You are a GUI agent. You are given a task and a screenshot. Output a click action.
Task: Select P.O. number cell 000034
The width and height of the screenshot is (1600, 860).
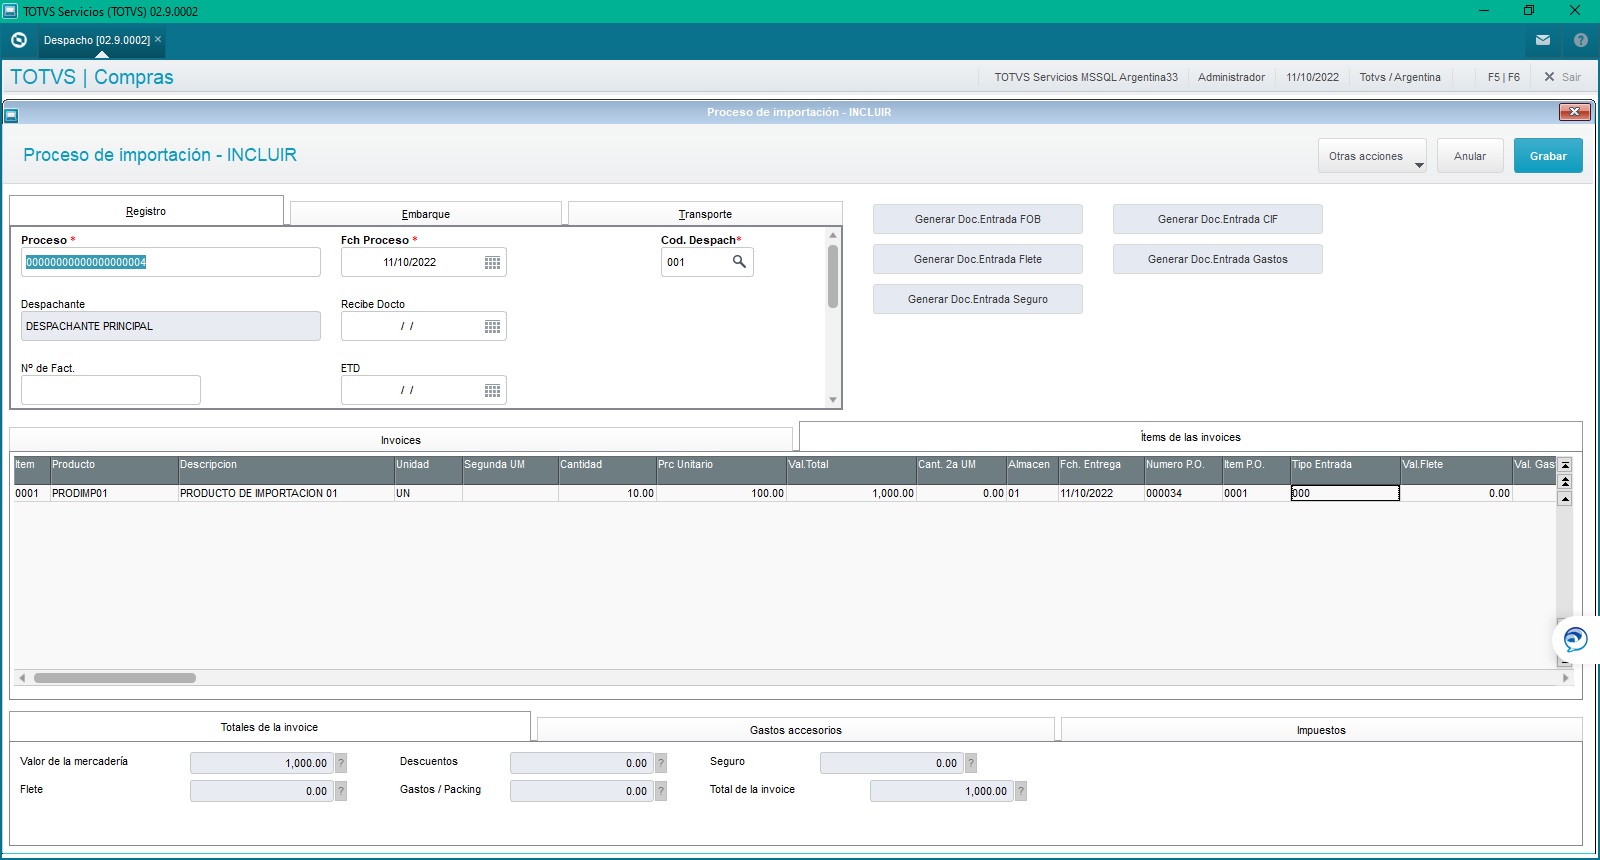(x=1183, y=493)
